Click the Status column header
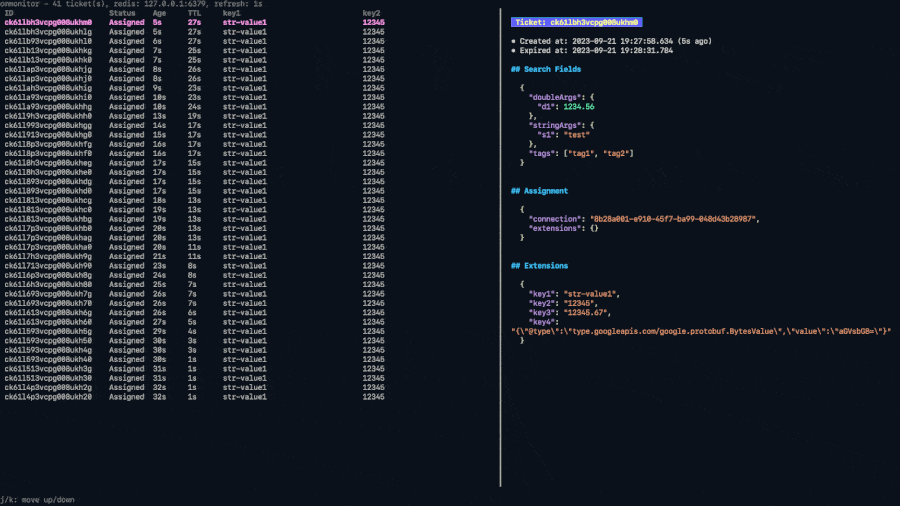Image resolution: width=900 pixels, height=506 pixels. (122, 13)
